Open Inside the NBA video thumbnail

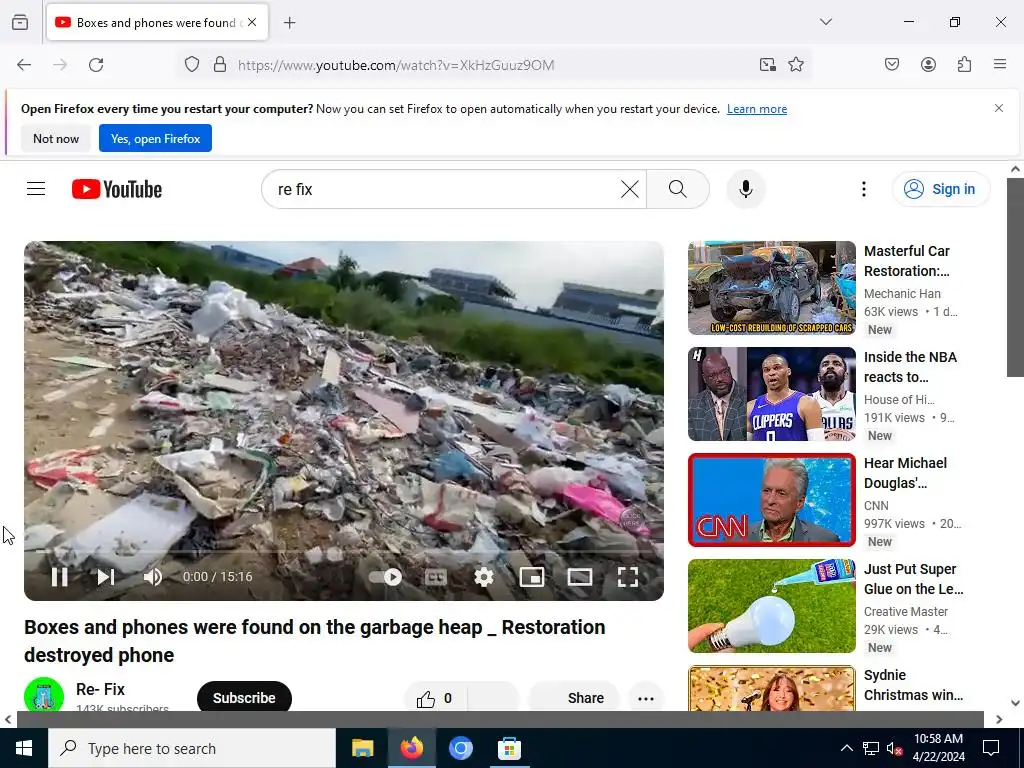771,394
